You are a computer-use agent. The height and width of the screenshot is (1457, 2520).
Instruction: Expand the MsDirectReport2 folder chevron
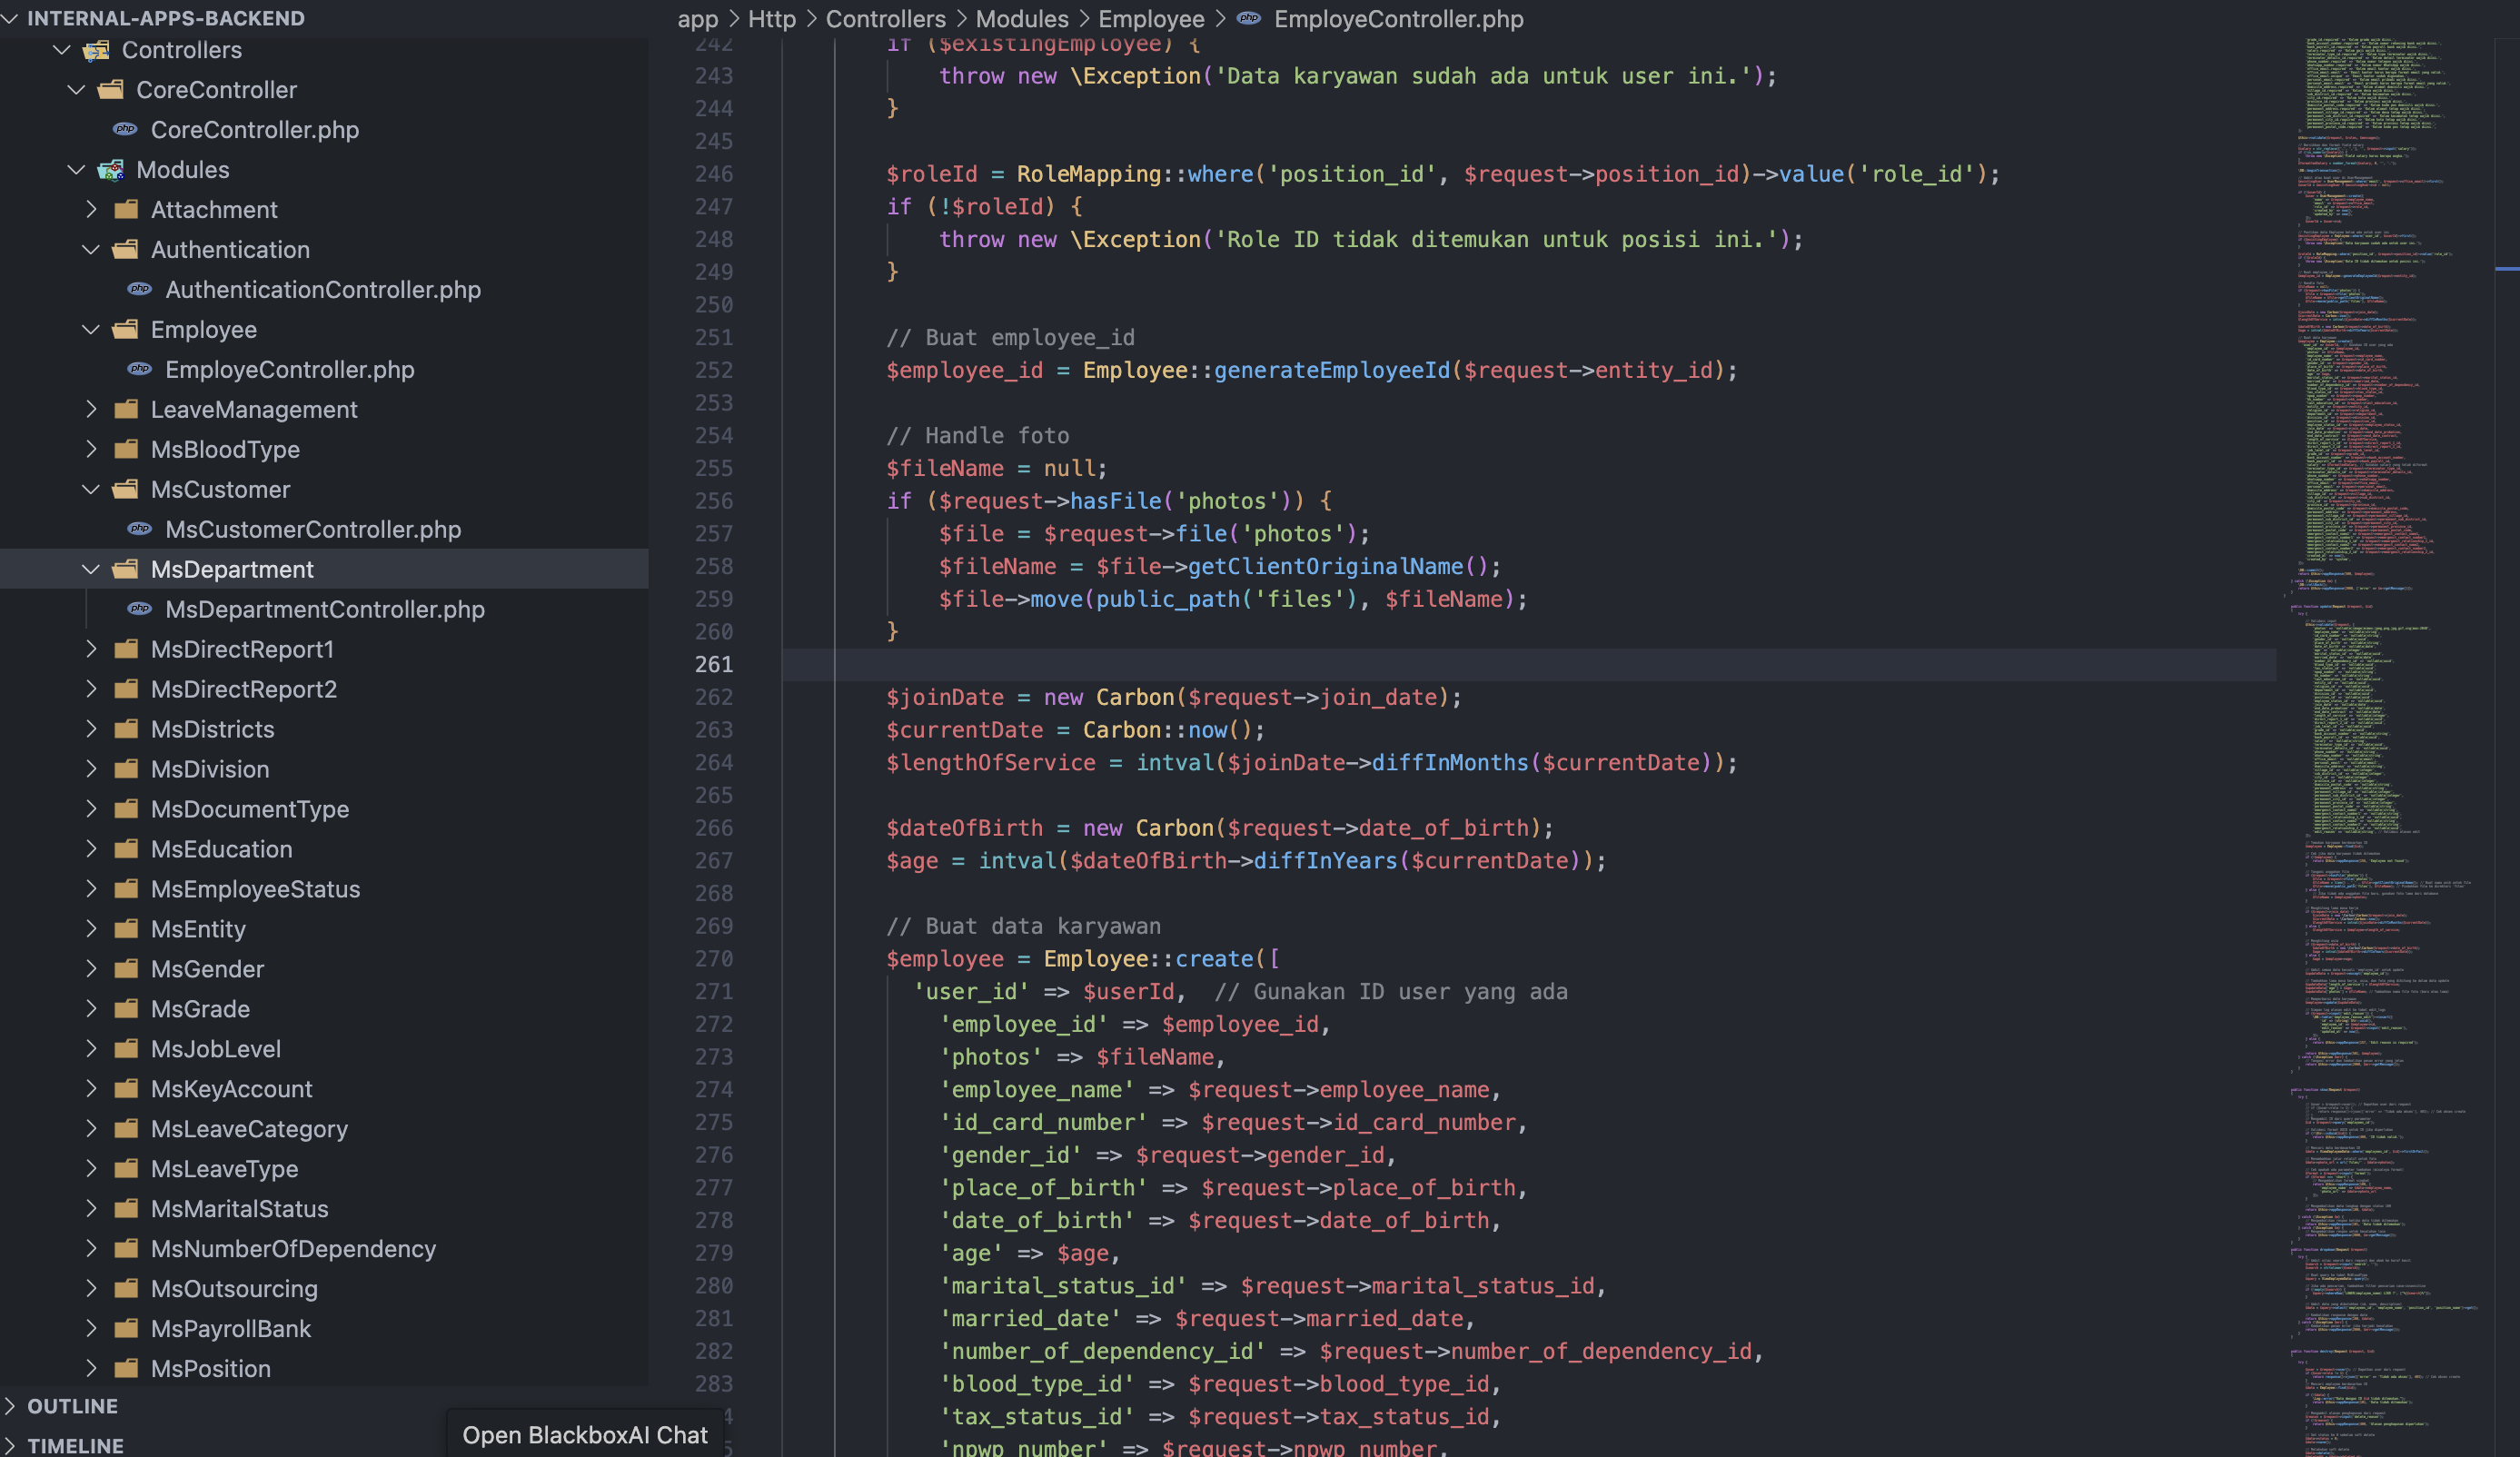91,690
